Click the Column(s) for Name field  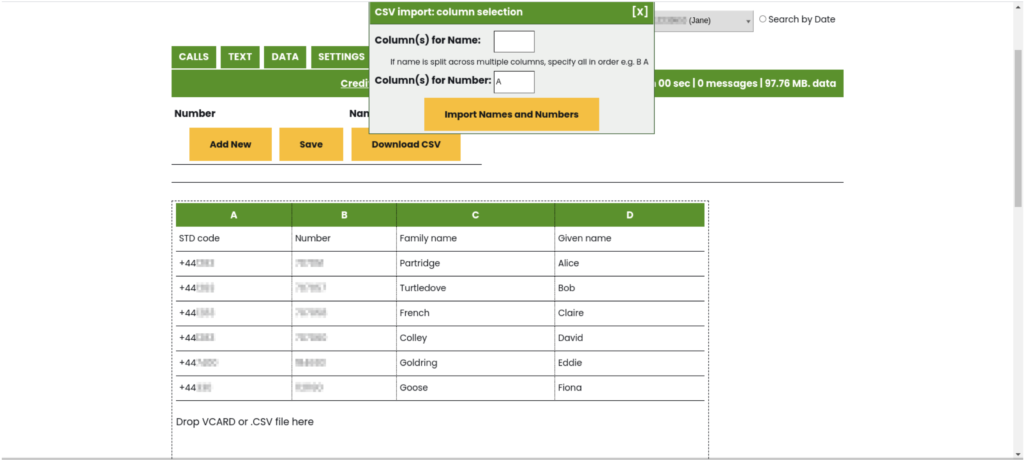coord(514,41)
